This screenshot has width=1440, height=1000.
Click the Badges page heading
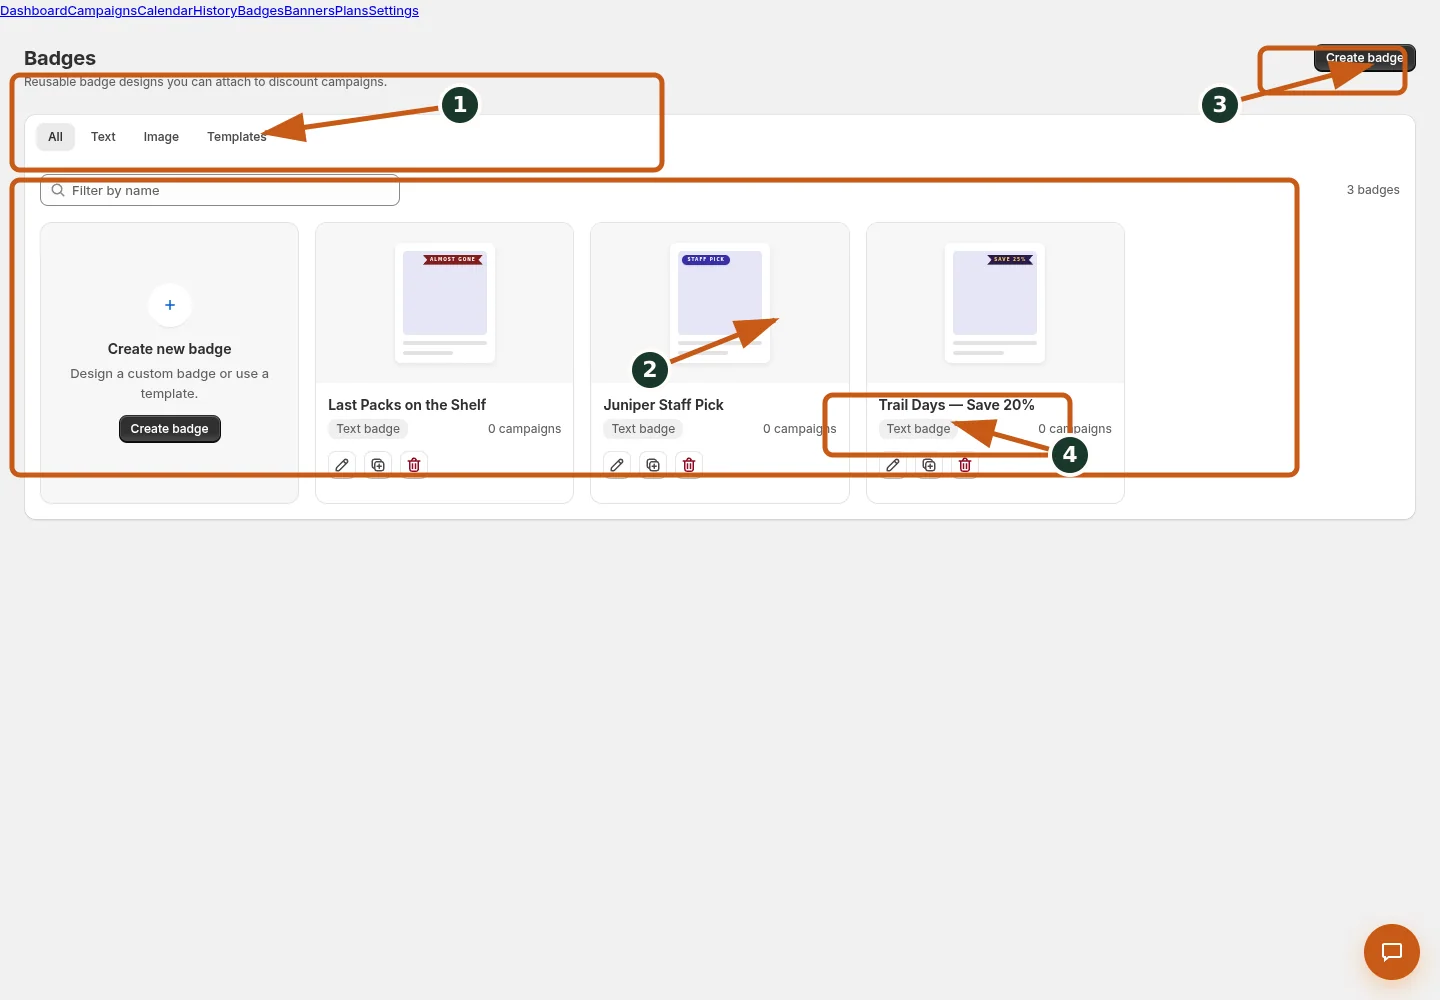point(60,58)
